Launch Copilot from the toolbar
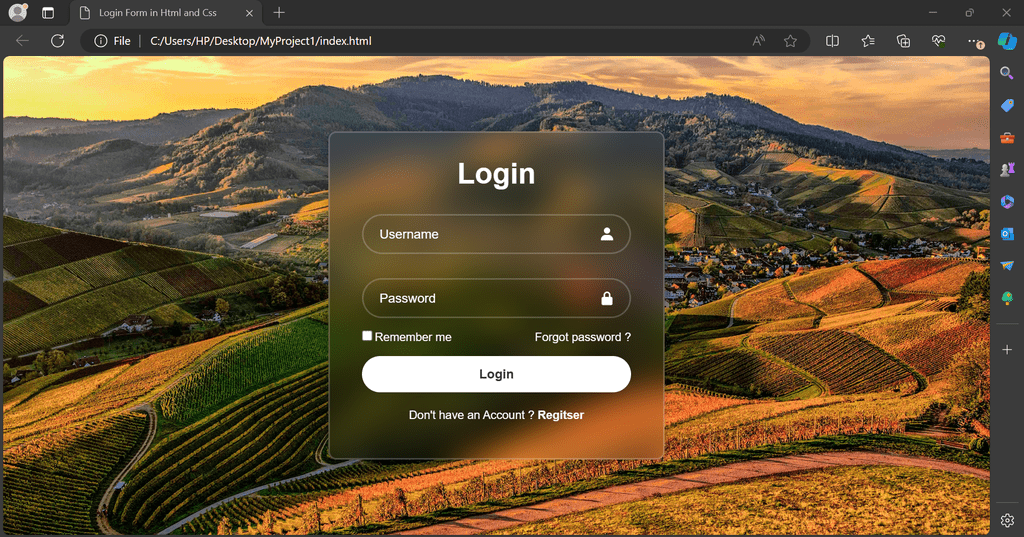Screen dimensions: 1024x537 pyautogui.click(x=1007, y=41)
